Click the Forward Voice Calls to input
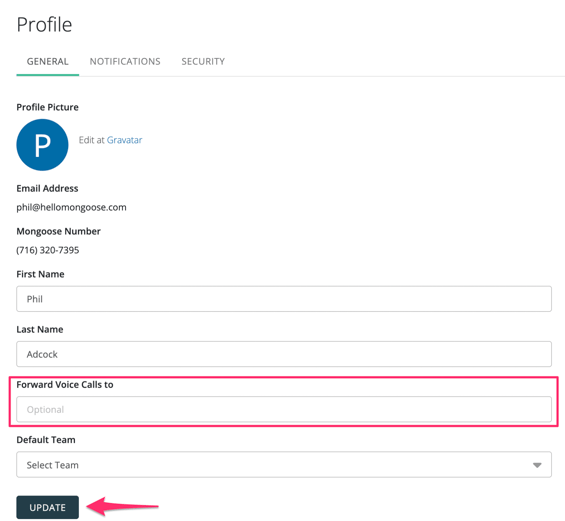 [x=284, y=409]
